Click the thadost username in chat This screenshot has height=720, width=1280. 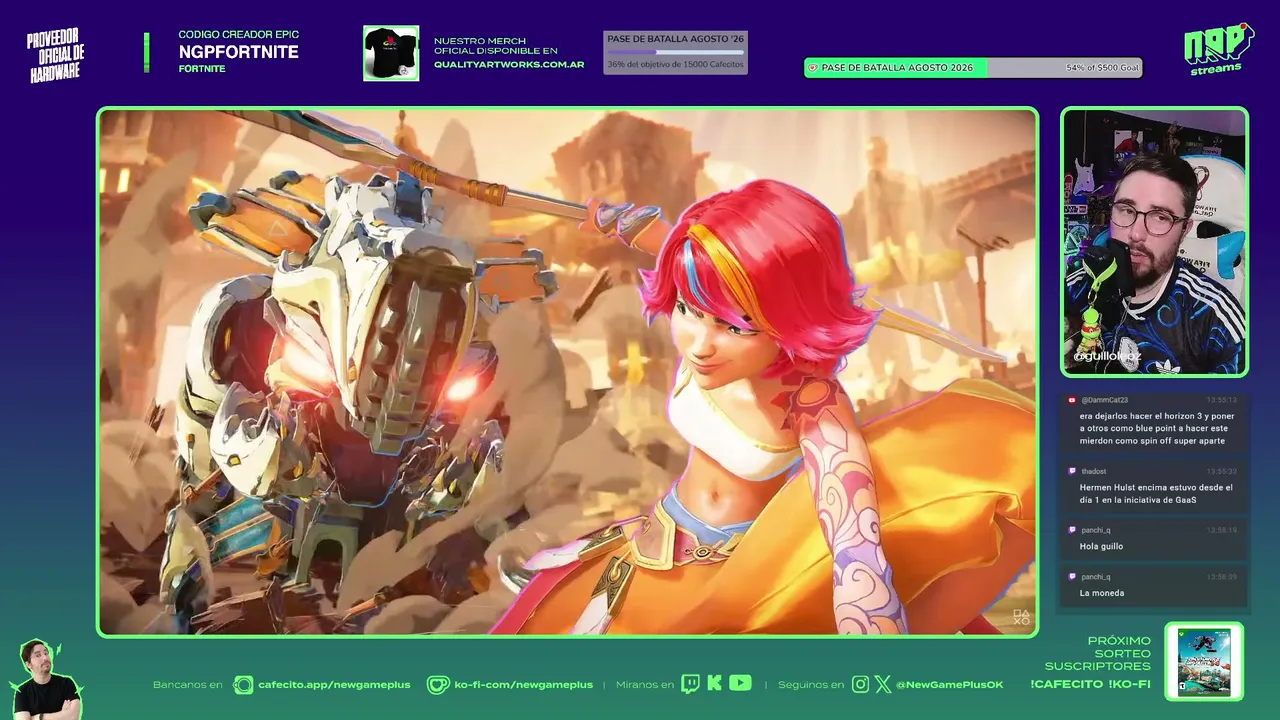pyautogui.click(x=1093, y=471)
